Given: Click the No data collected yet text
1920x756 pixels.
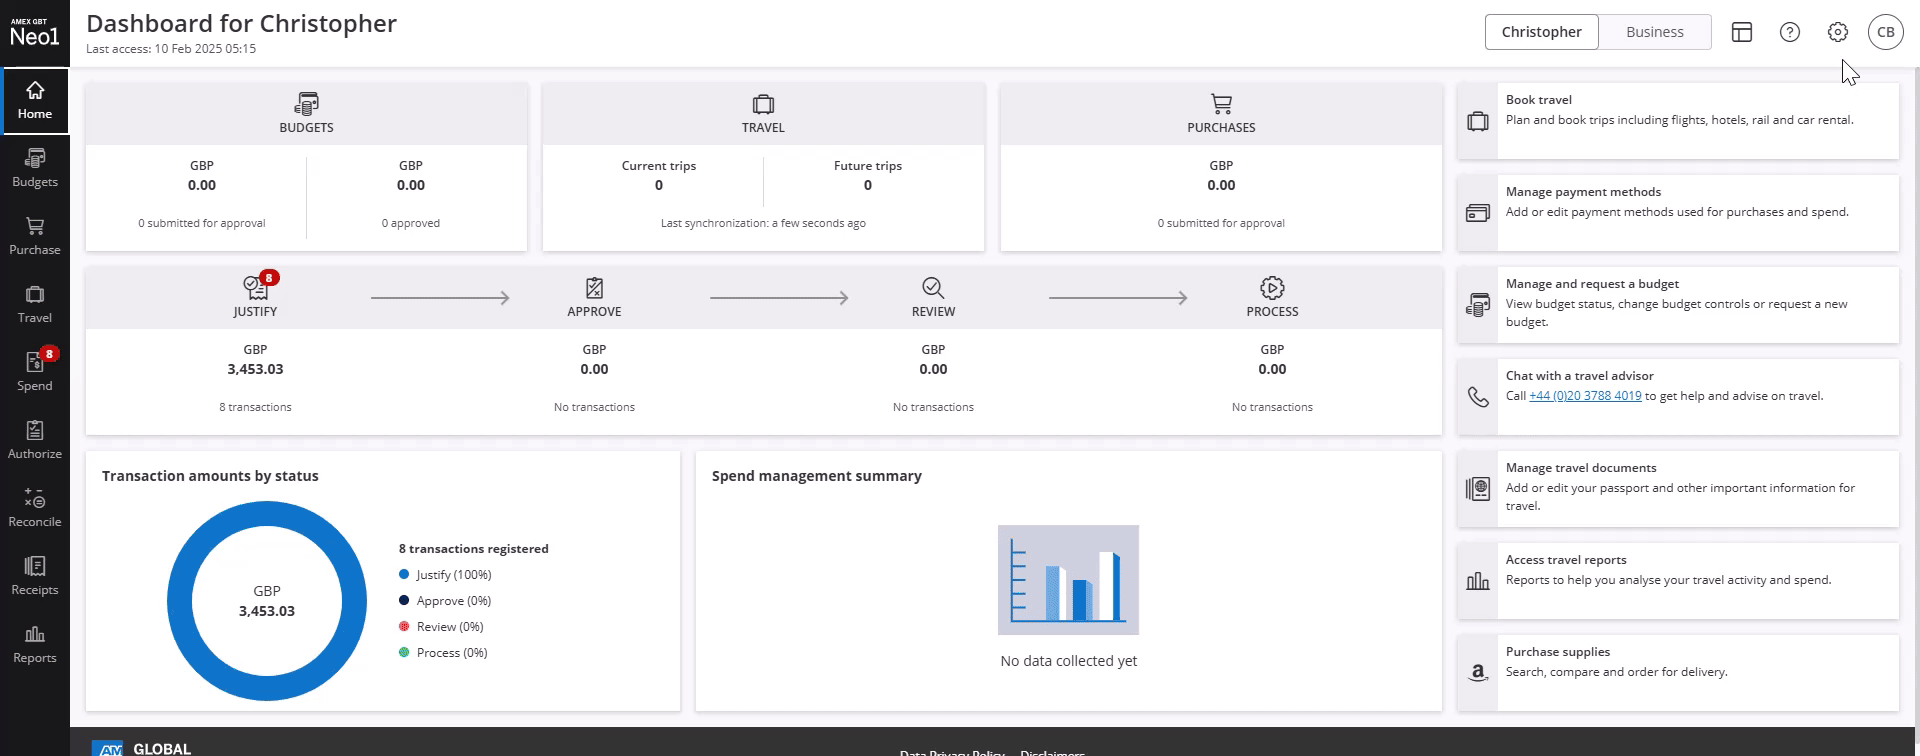Looking at the screenshot, I should click(x=1069, y=661).
